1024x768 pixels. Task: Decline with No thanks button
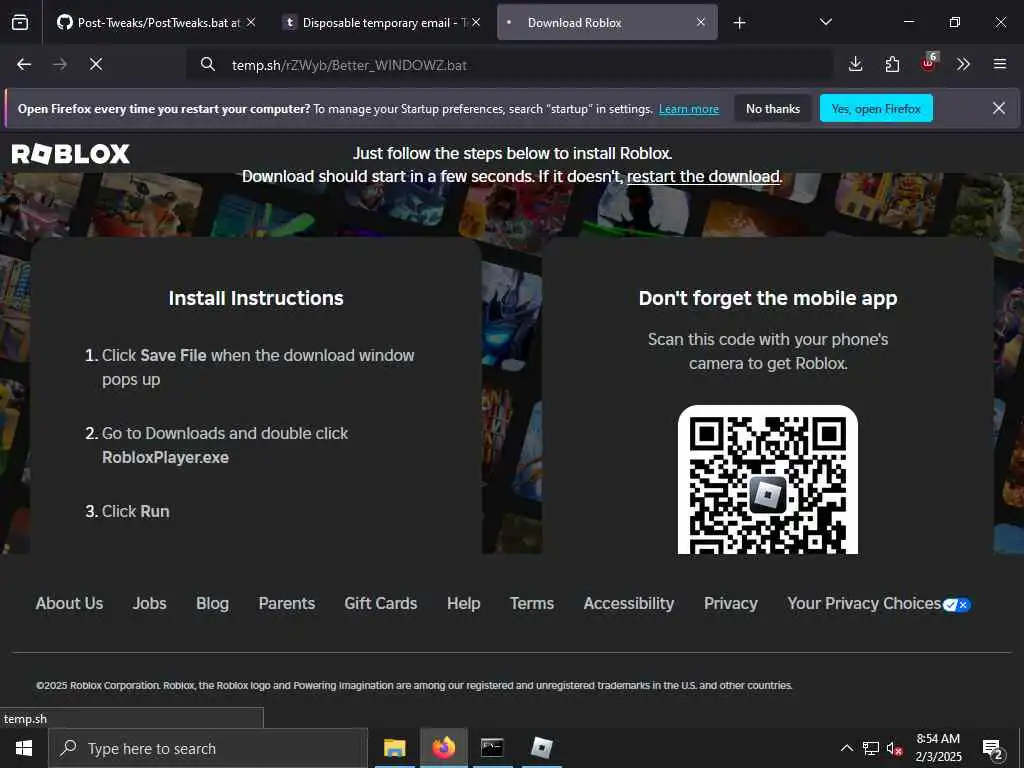(x=773, y=108)
